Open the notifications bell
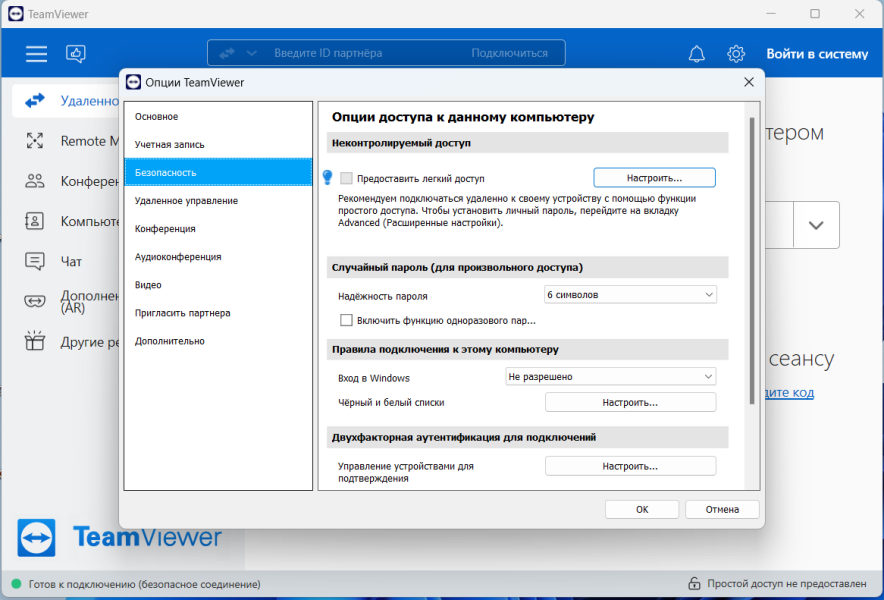The height and width of the screenshot is (600, 884). coord(697,54)
